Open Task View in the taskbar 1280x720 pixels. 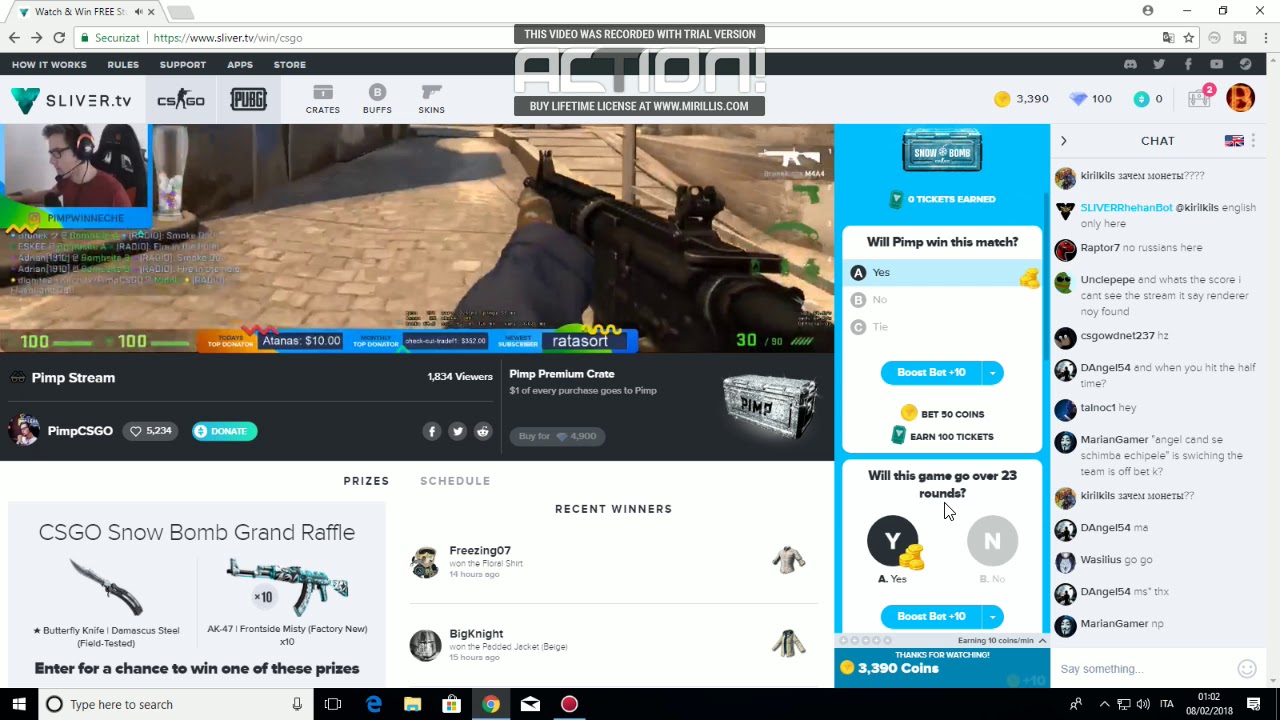pos(333,704)
